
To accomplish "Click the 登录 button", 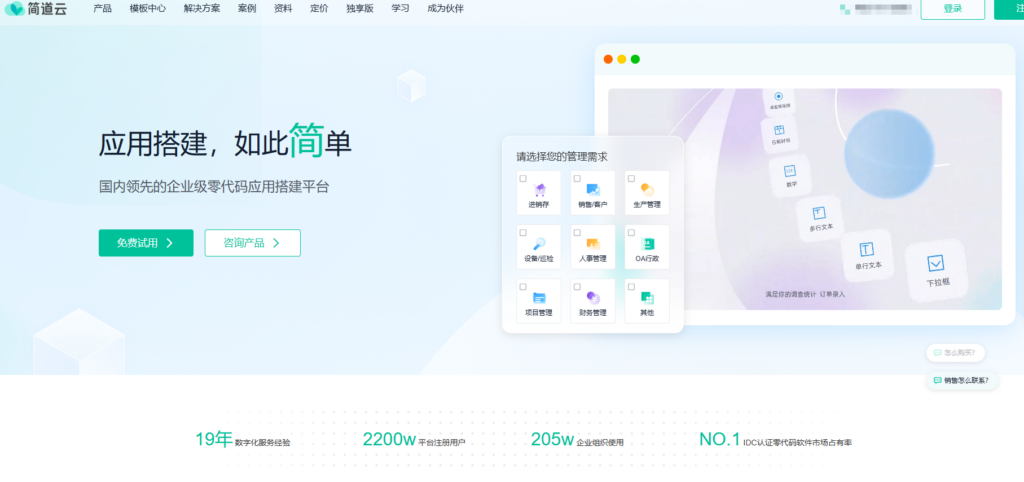I will 952,8.
